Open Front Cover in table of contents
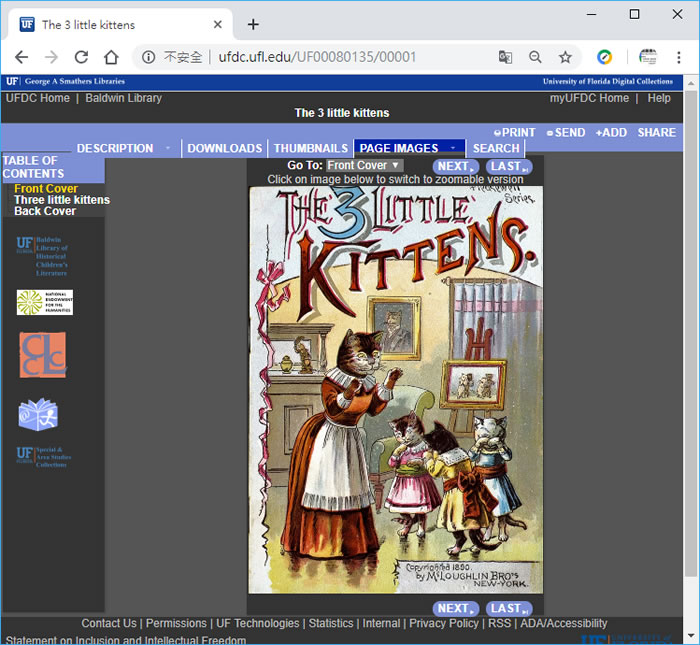The image size is (700, 645). [46, 188]
